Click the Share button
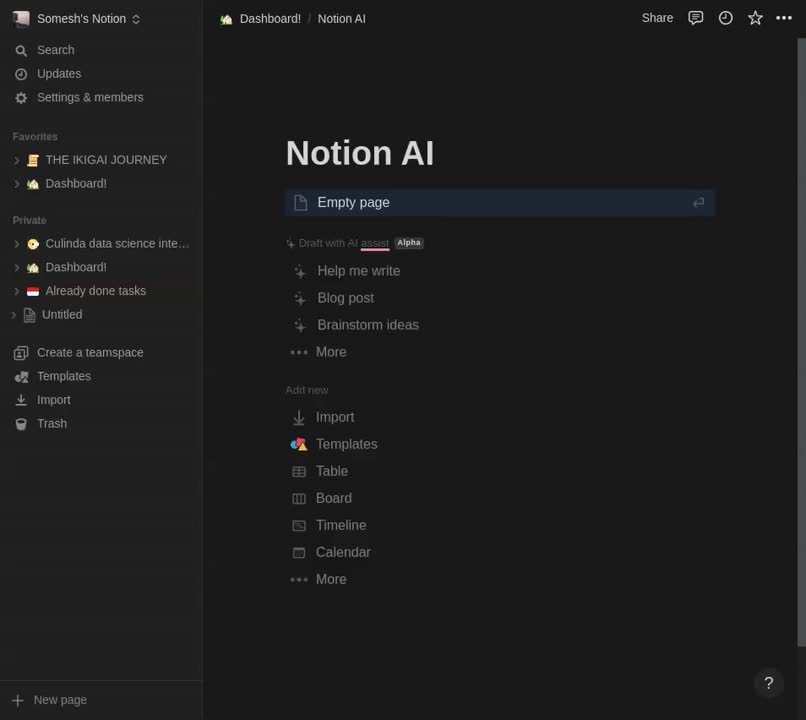 pos(657,19)
